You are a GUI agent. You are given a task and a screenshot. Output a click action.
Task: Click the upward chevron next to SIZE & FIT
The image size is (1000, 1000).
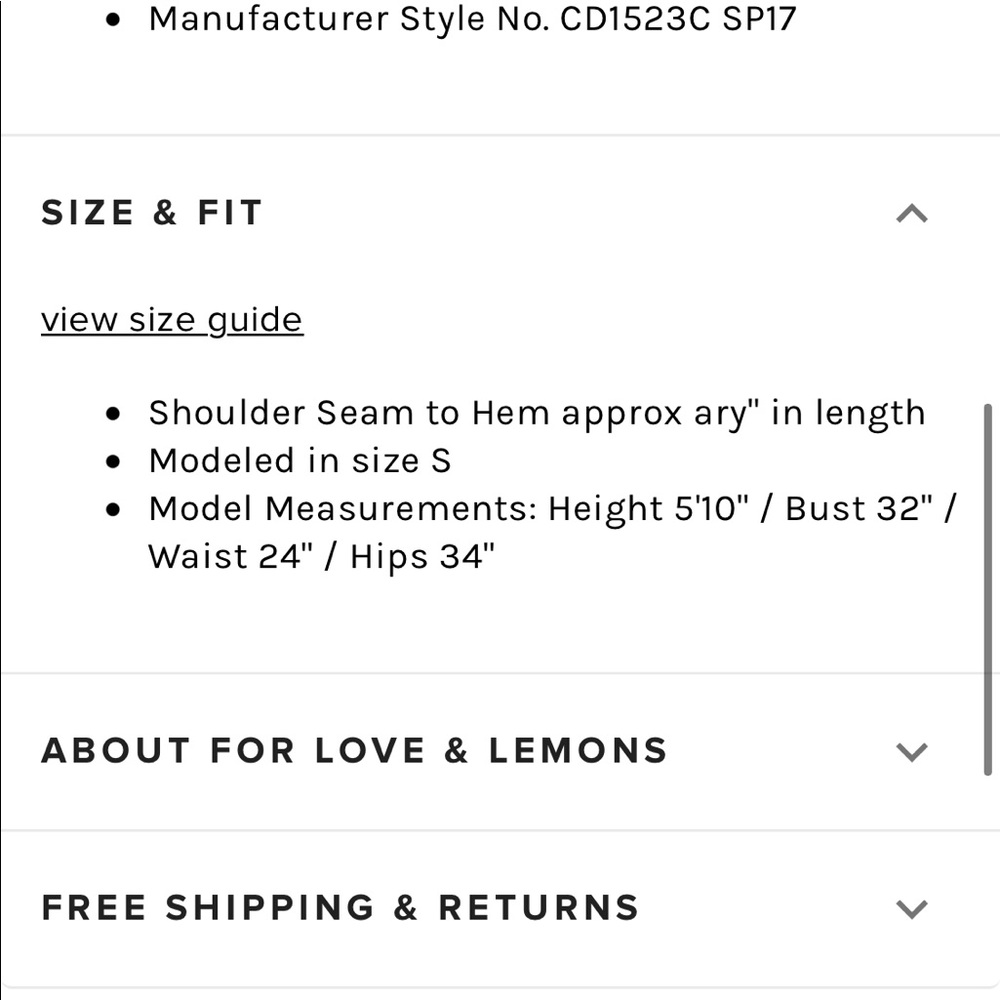pyautogui.click(x=911, y=212)
